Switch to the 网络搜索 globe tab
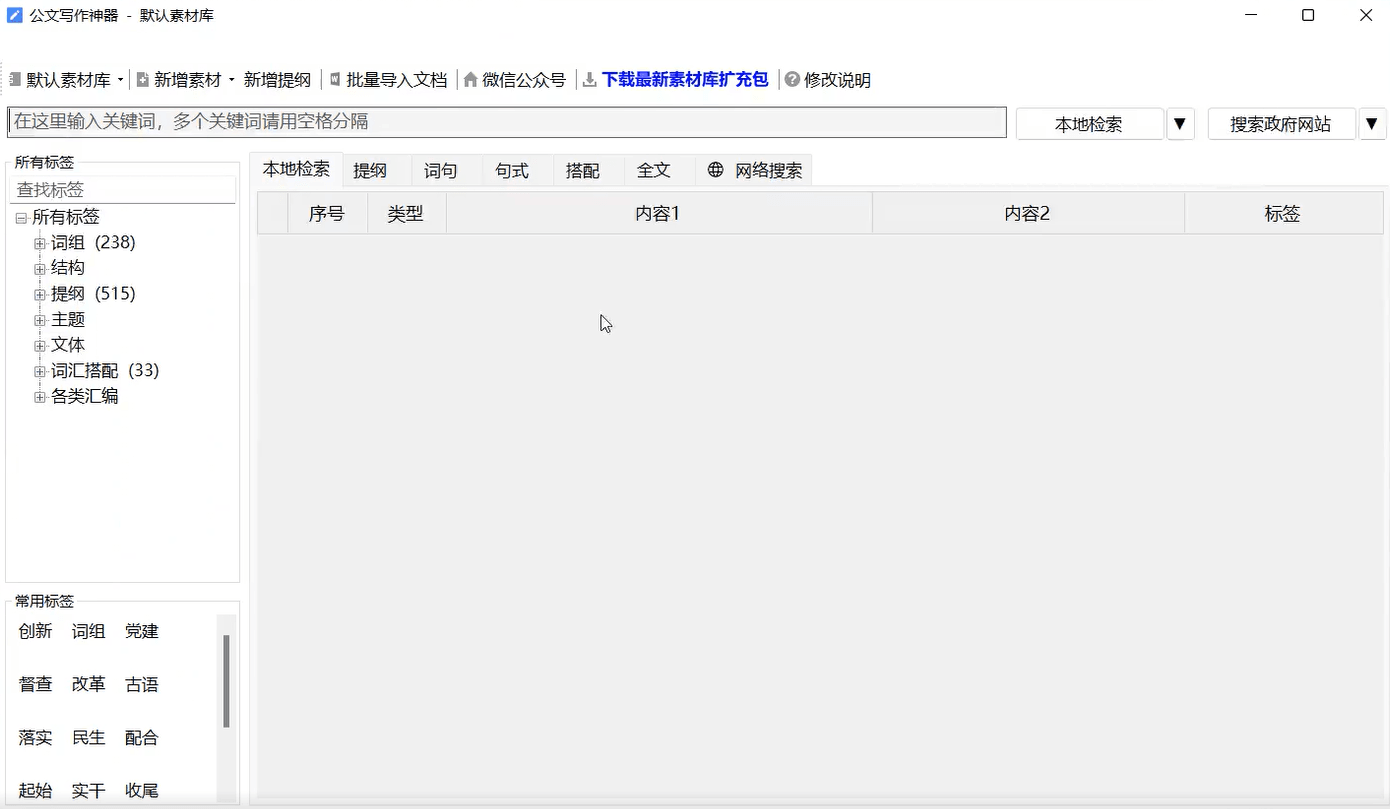 coord(715,170)
